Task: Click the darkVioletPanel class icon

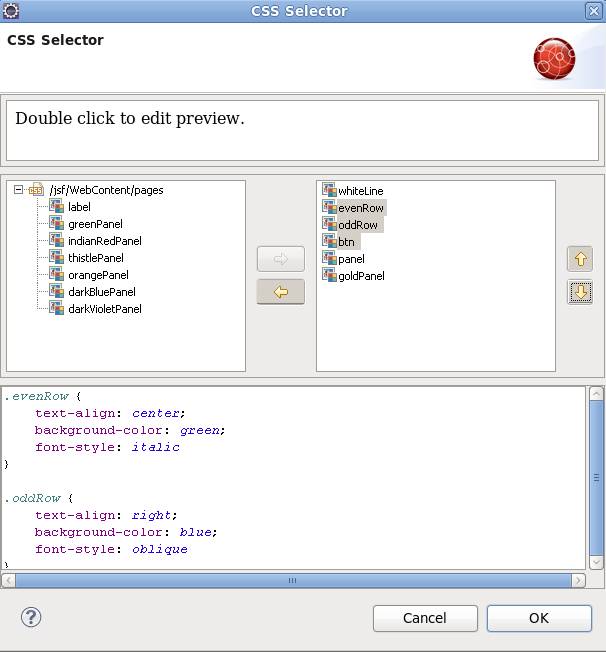Action: tap(56, 309)
